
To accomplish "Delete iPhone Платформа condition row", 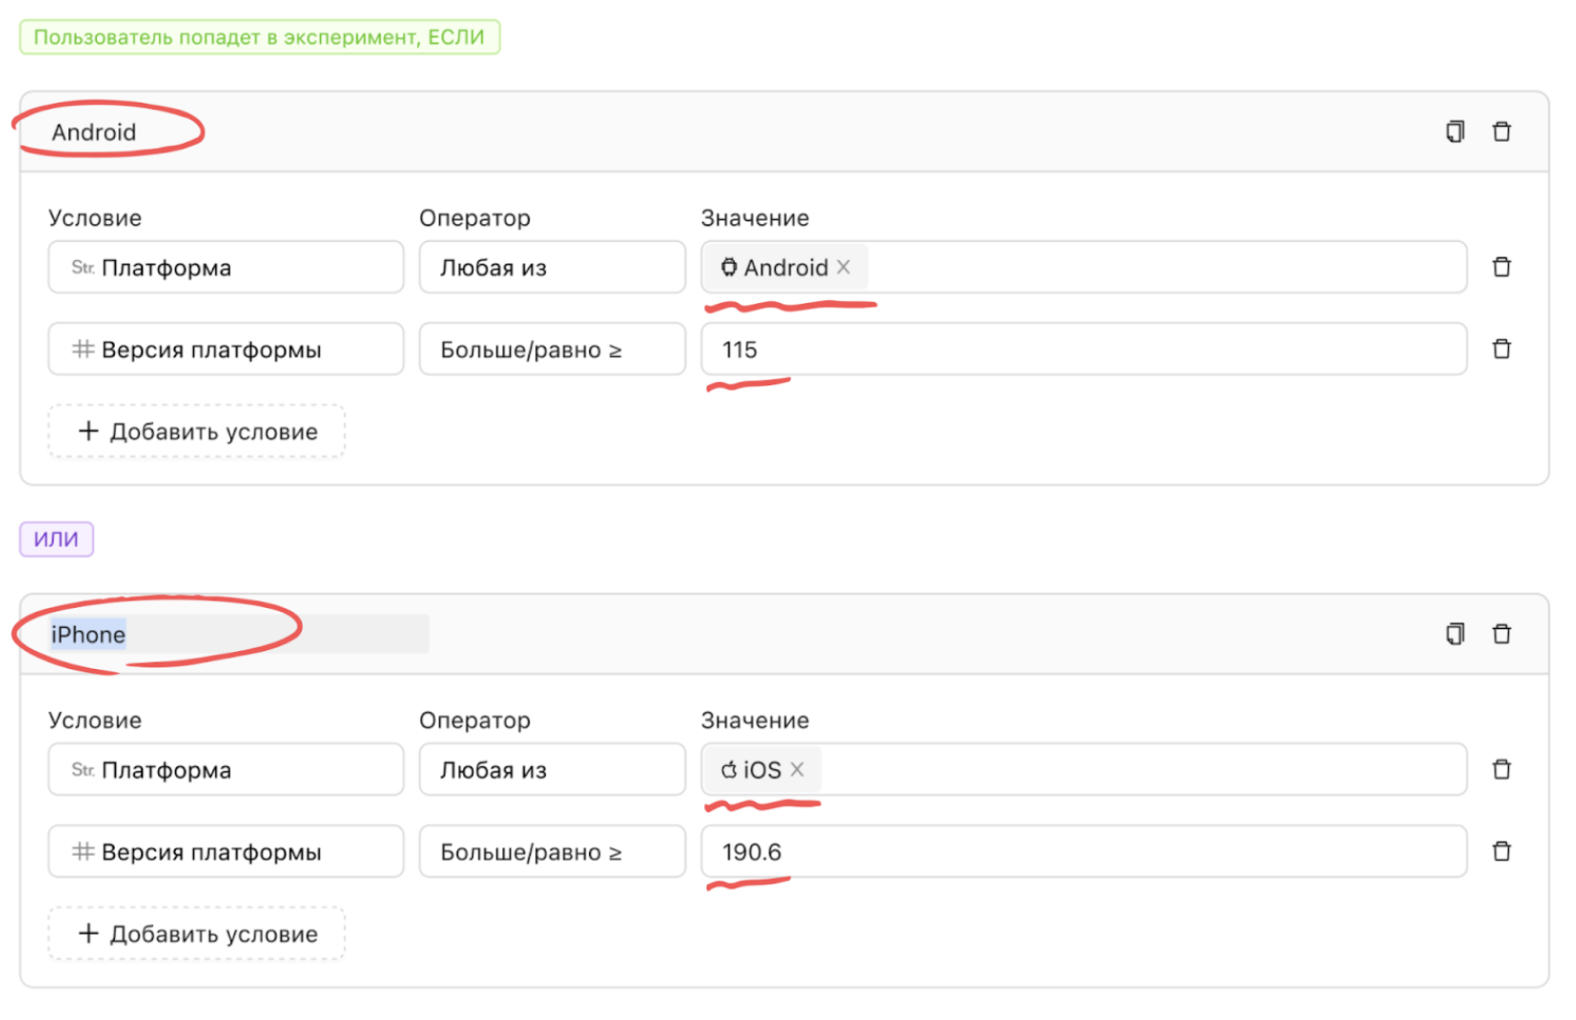I will coord(1501,769).
